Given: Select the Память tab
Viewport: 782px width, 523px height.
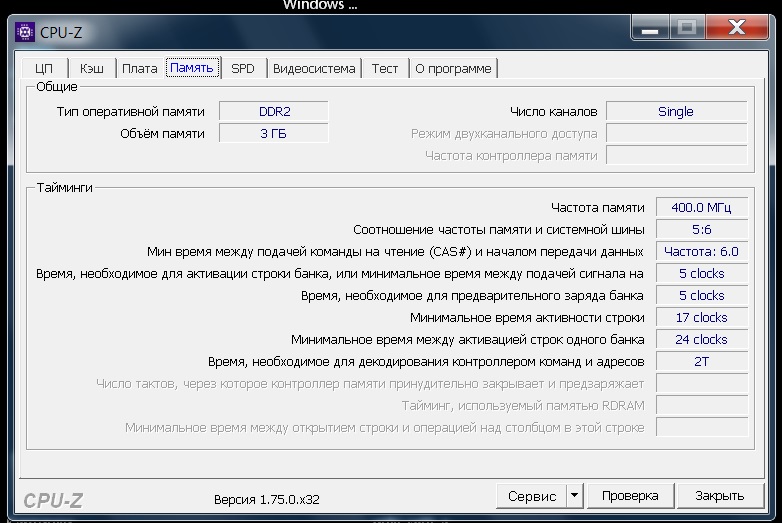Looking at the screenshot, I should coord(192,68).
